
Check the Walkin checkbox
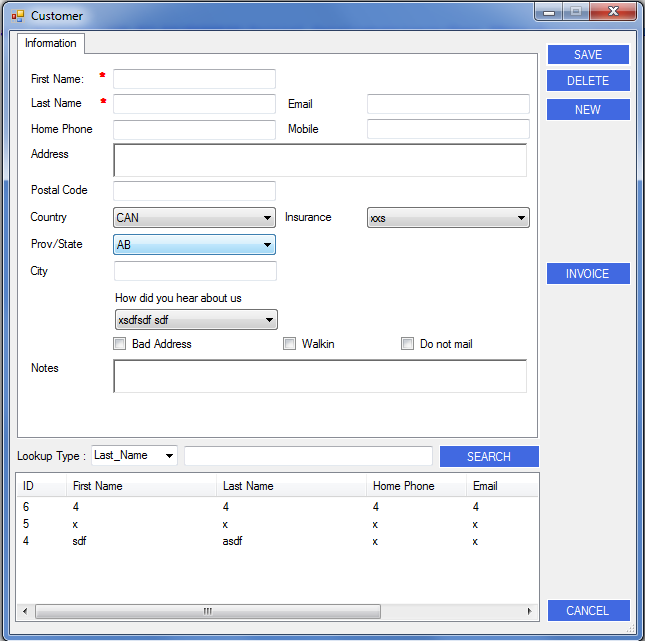coord(290,344)
